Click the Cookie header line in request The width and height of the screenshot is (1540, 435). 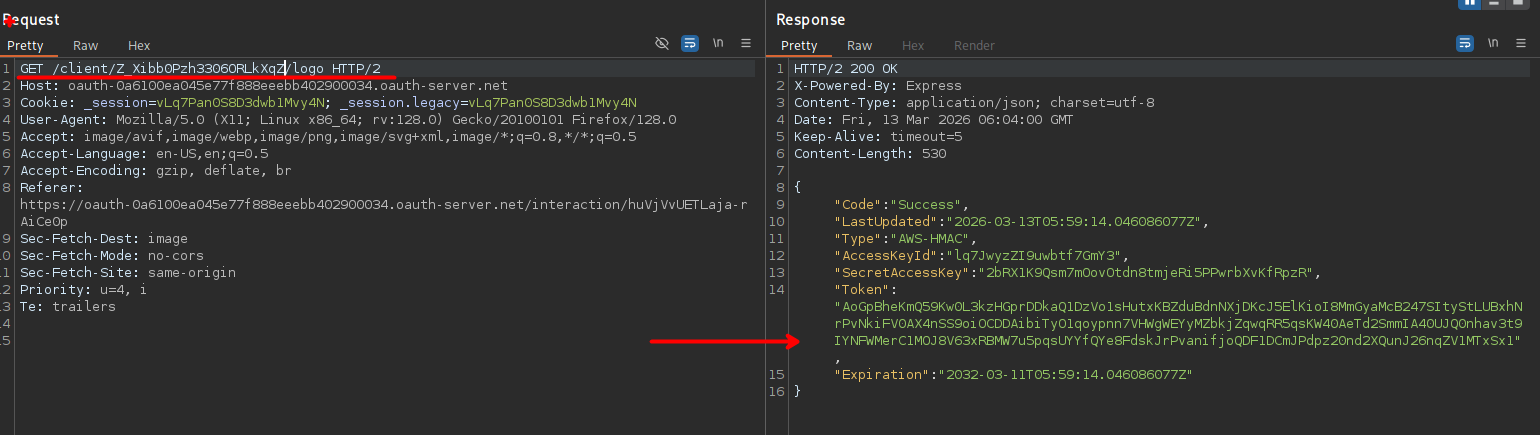(x=328, y=102)
